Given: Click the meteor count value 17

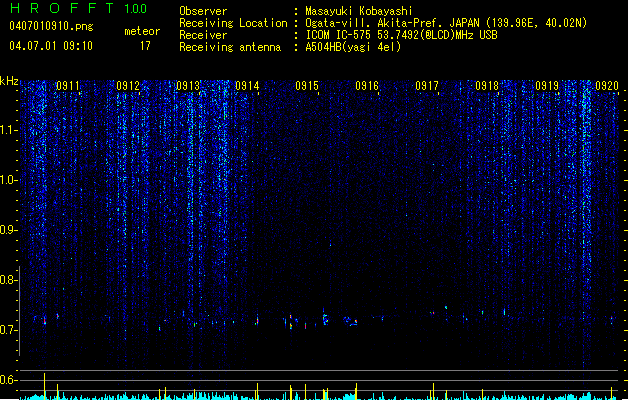Looking at the screenshot, I should coord(145,46).
